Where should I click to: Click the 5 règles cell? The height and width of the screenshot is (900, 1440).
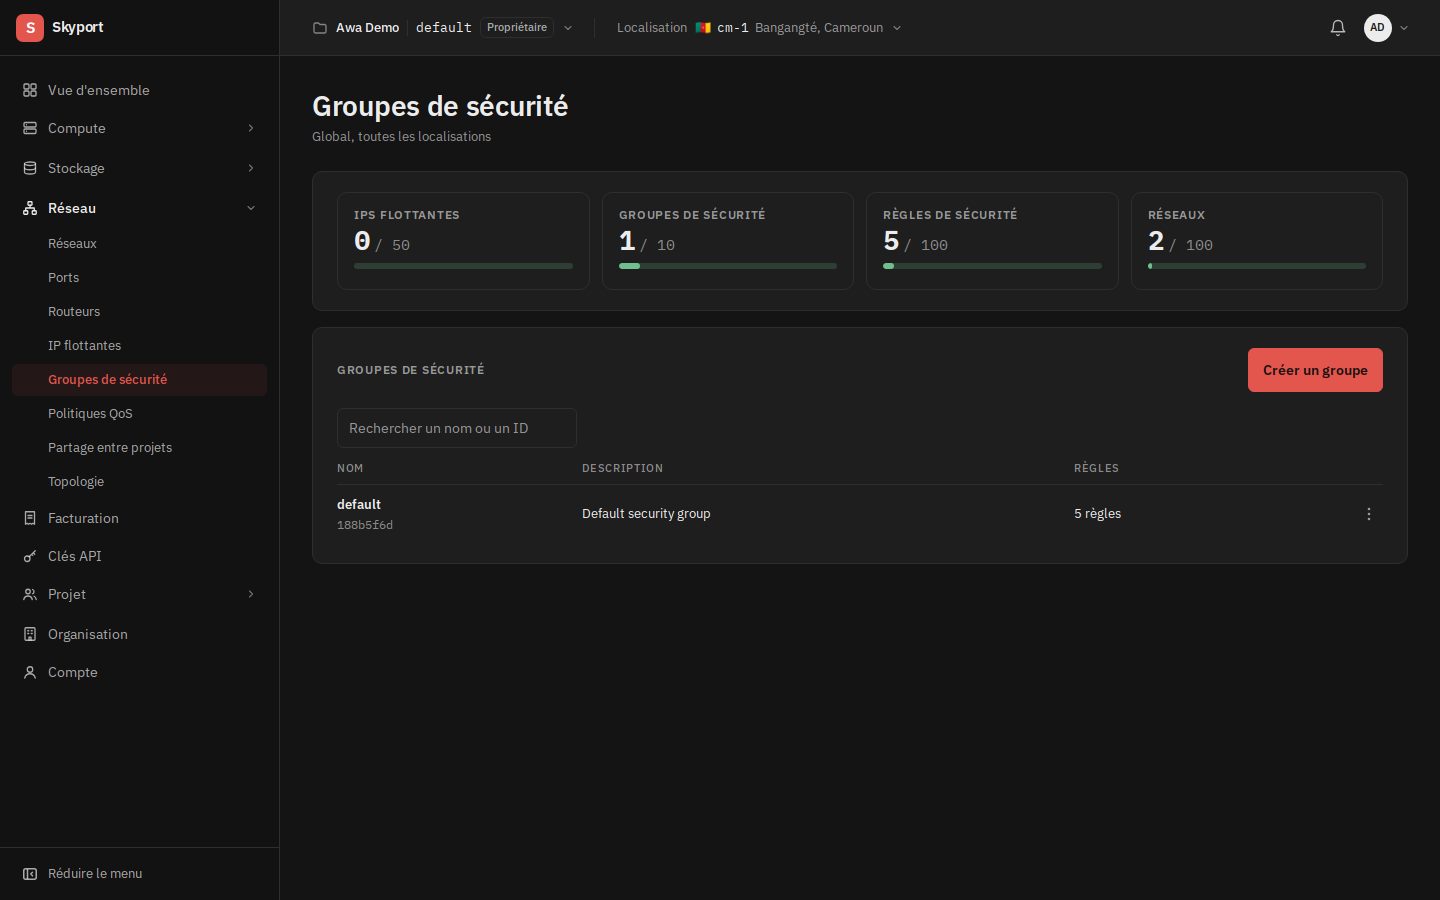[x=1097, y=514]
